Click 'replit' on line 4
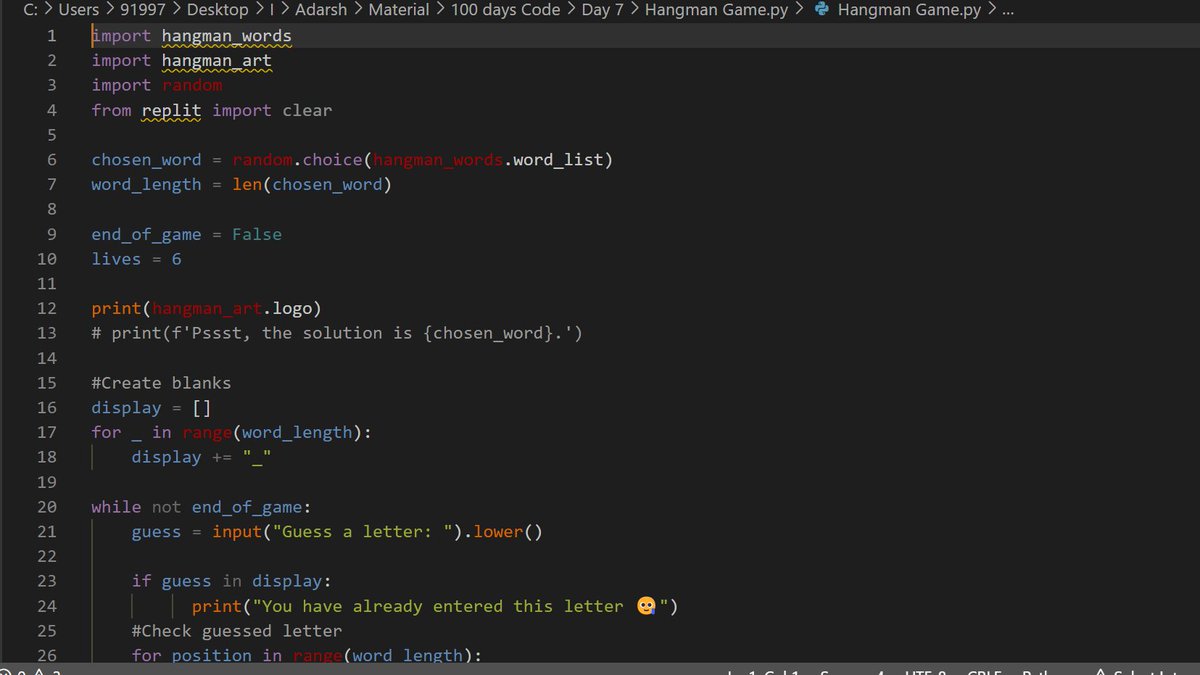 171,111
